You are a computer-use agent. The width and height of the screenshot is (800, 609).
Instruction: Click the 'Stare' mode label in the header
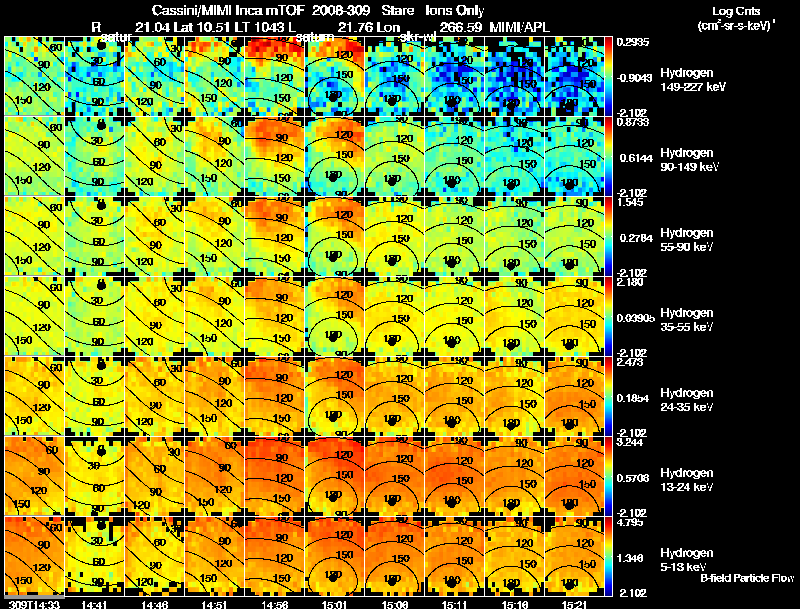[397, 11]
